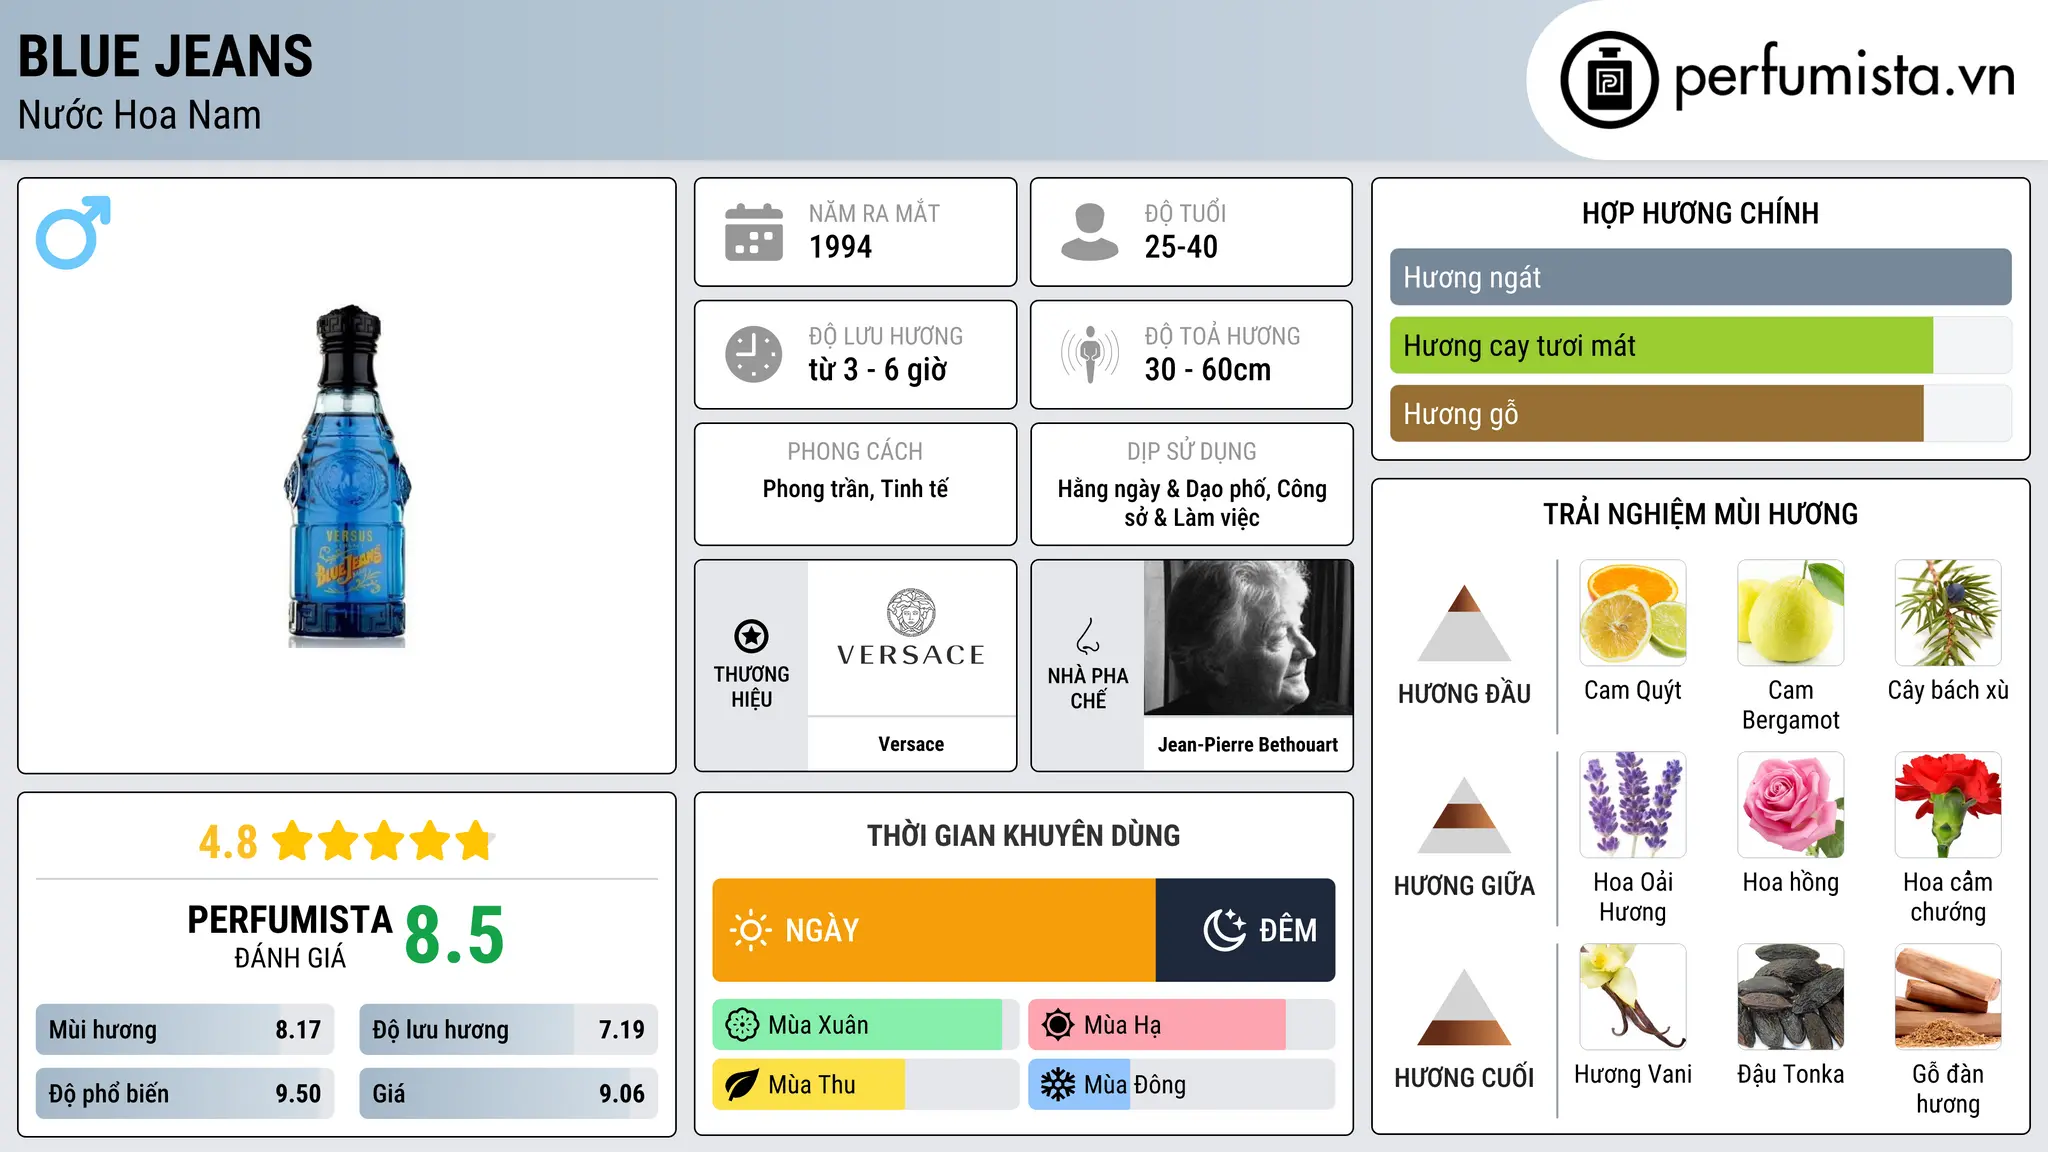The height and width of the screenshot is (1152, 2048).
Task: Click the snowflake icon beside Mùa Đông
Action: click(x=1058, y=1085)
